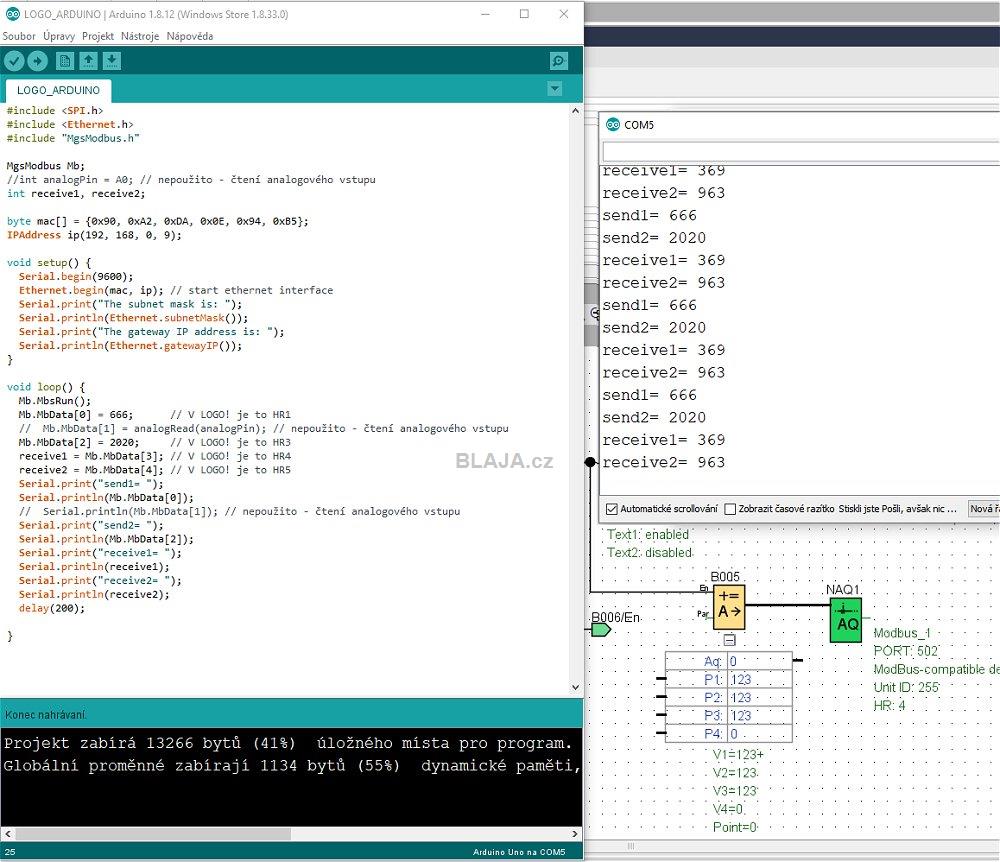Click the 'delay(200);' code line

pos(52,608)
